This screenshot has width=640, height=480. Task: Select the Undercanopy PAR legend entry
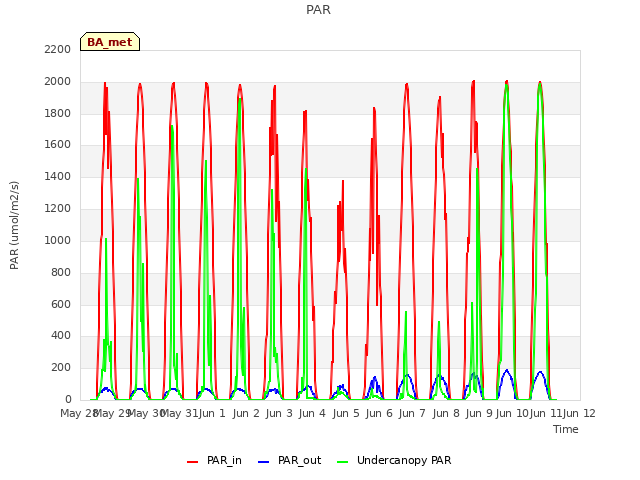(x=394, y=460)
